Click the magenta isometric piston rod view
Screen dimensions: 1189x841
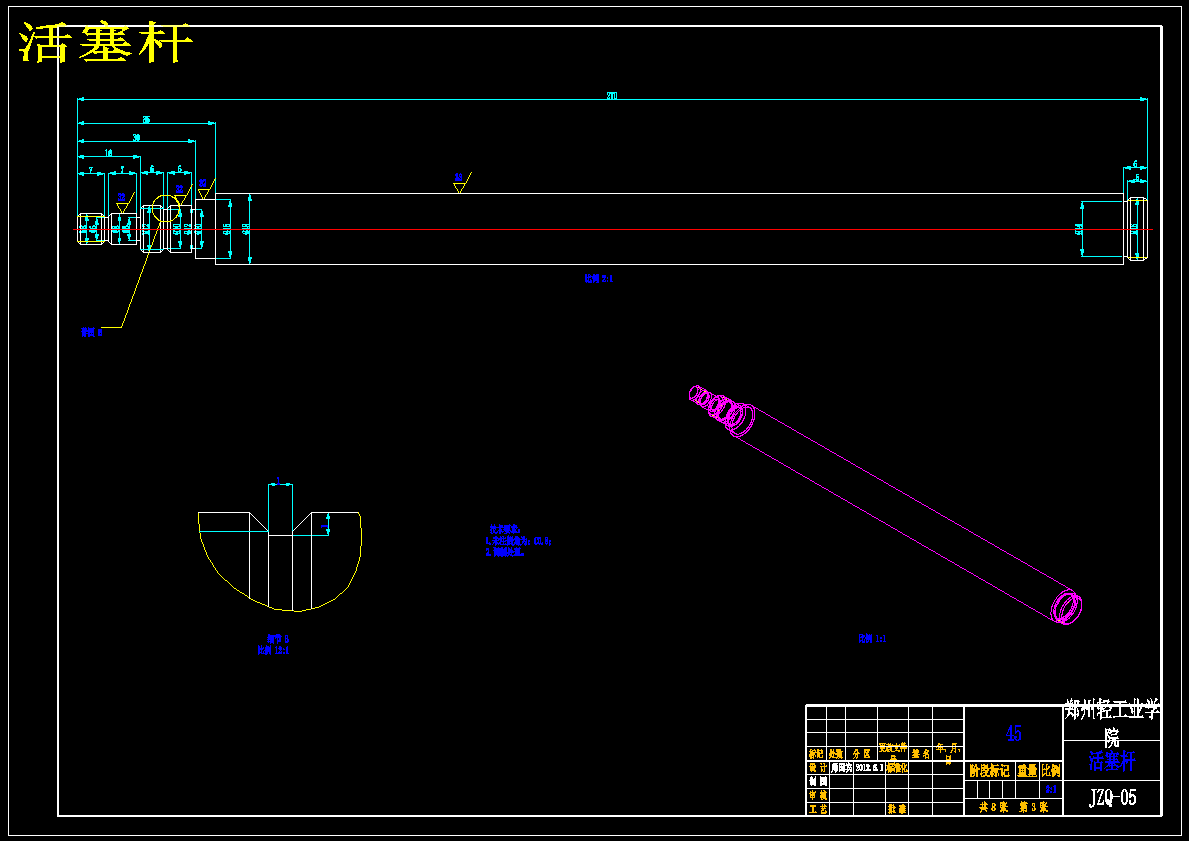885,504
